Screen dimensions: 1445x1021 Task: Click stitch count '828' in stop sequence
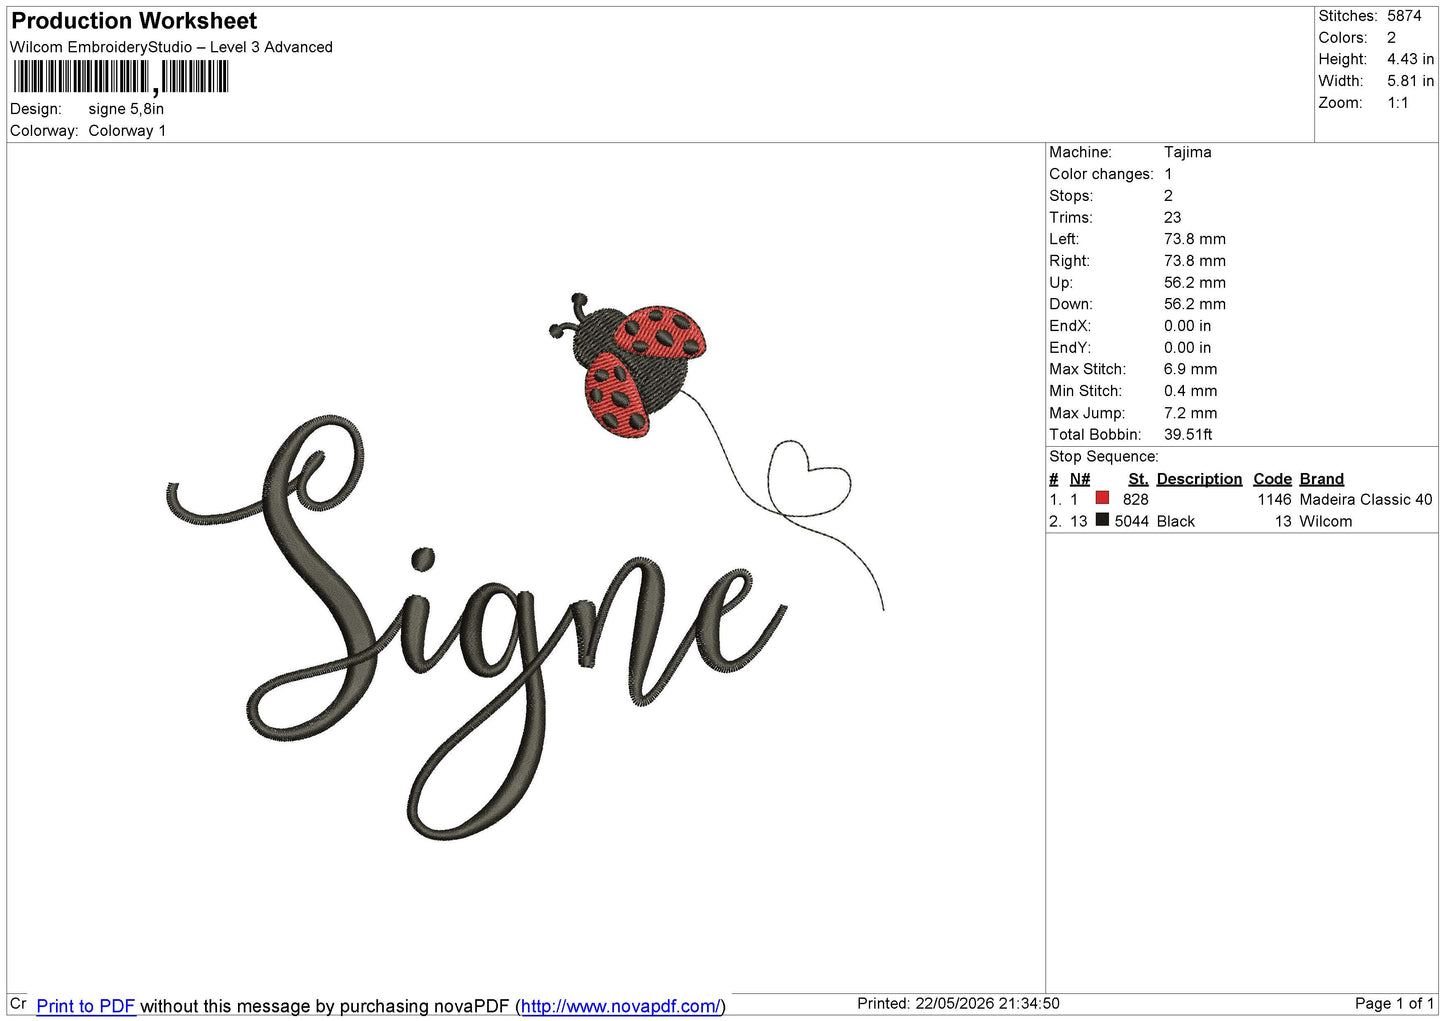coord(1135,500)
